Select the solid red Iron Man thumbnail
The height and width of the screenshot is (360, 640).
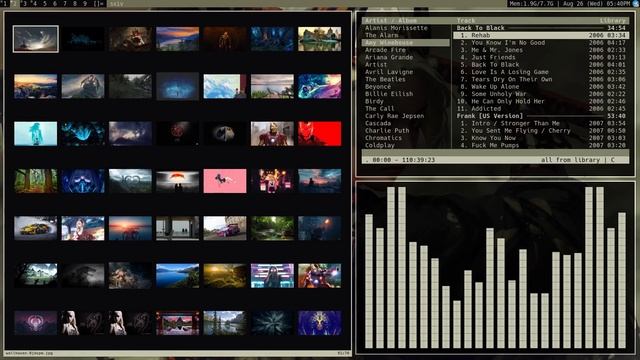320,133
